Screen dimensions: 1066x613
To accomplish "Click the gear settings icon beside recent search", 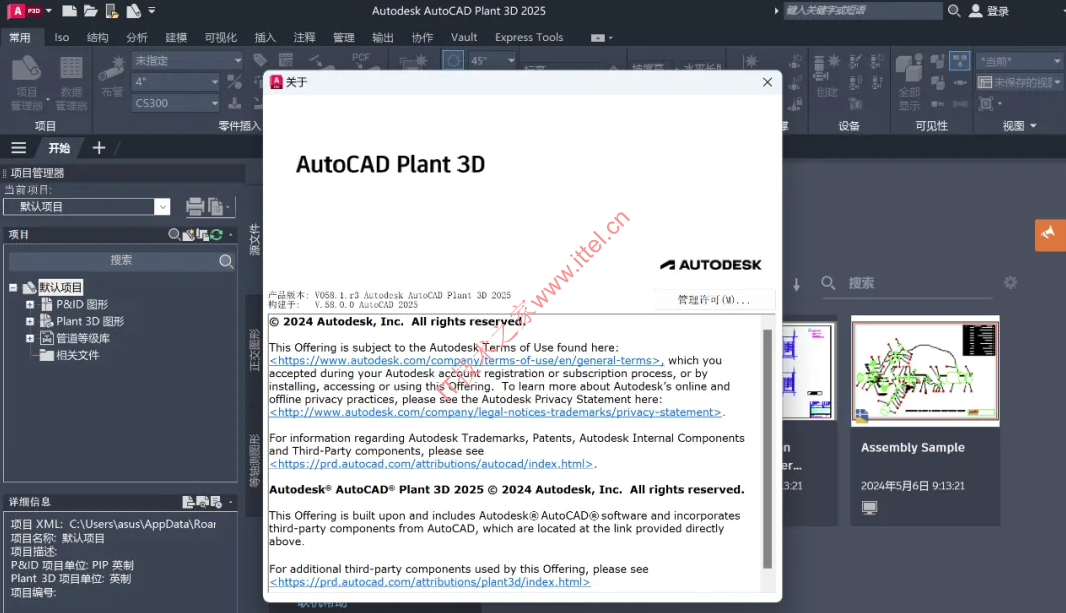I will pos(1011,282).
